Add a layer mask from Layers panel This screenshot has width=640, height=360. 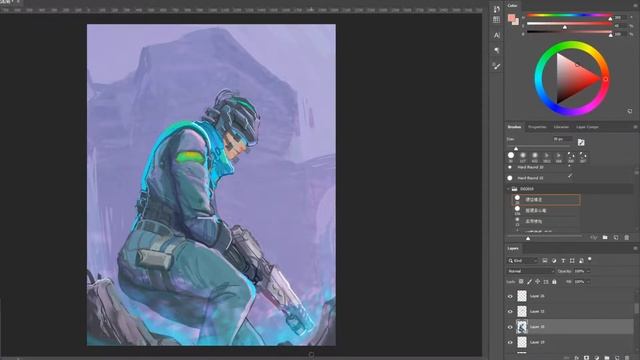[x=587, y=358]
